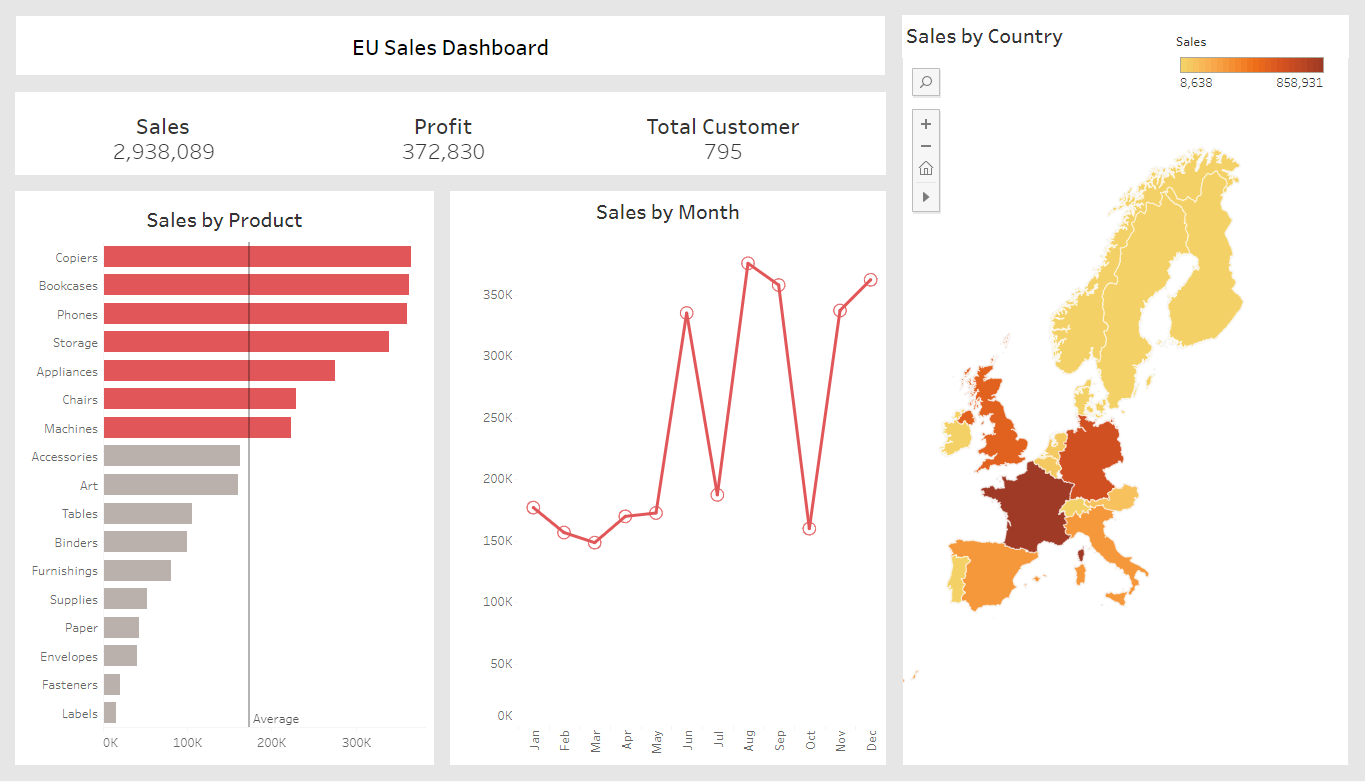Click the Profit value 372,830
The width and height of the screenshot is (1366, 782).
(x=443, y=152)
